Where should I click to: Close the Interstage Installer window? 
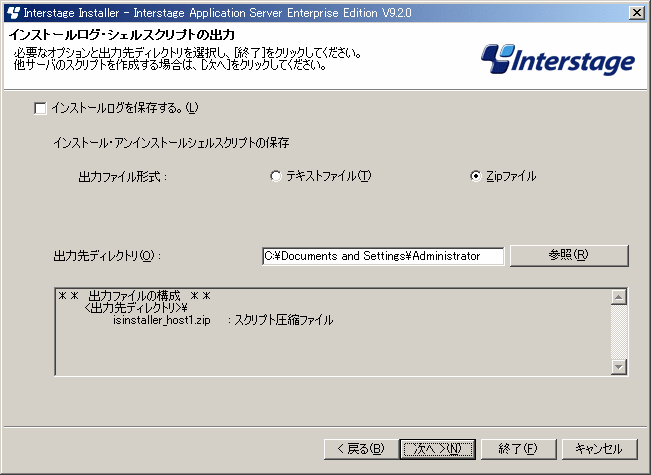(x=636, y=13)
